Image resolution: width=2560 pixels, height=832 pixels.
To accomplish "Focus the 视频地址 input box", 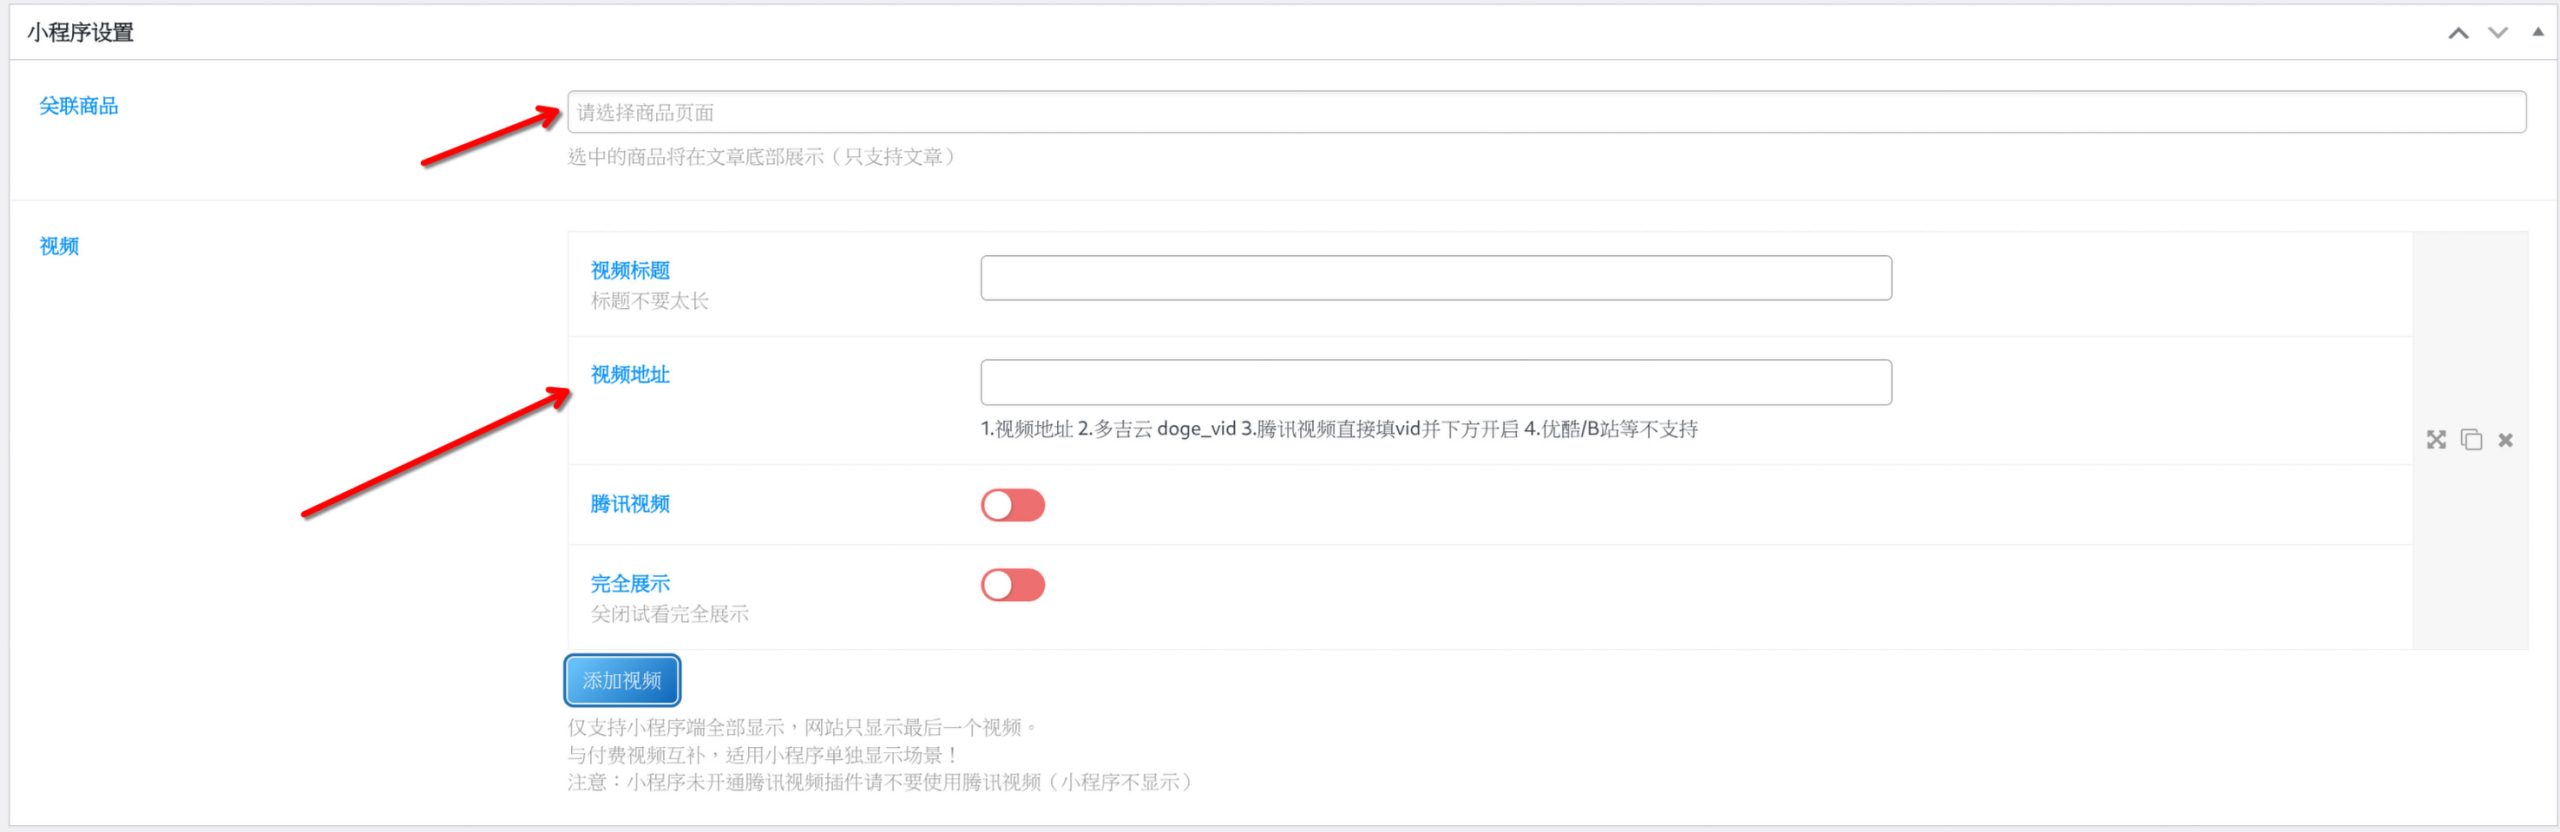I will pyautogui.click(x=1435, y=382).
